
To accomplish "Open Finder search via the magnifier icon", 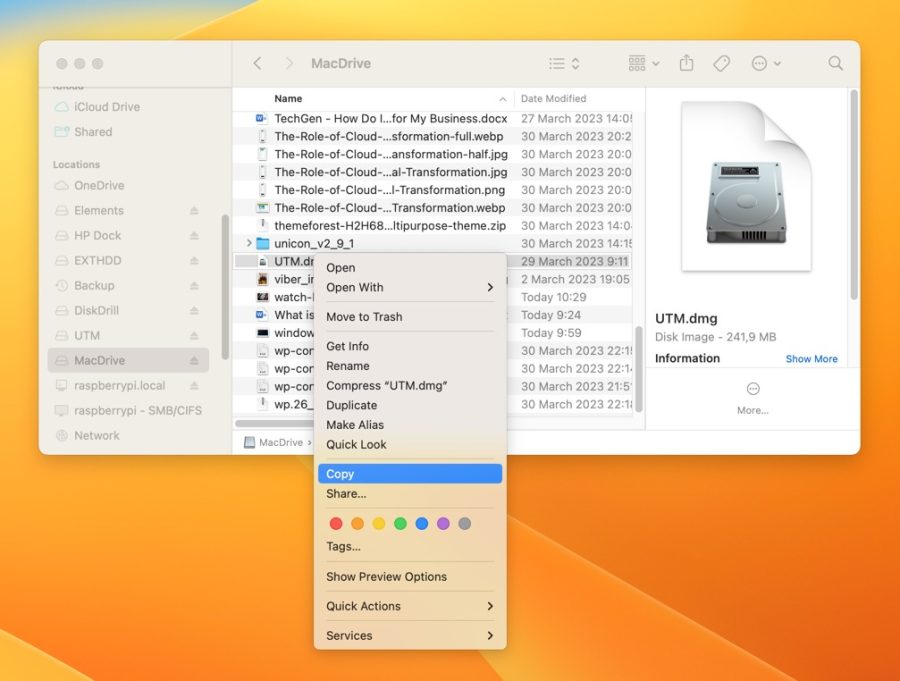I will point(835,62).
